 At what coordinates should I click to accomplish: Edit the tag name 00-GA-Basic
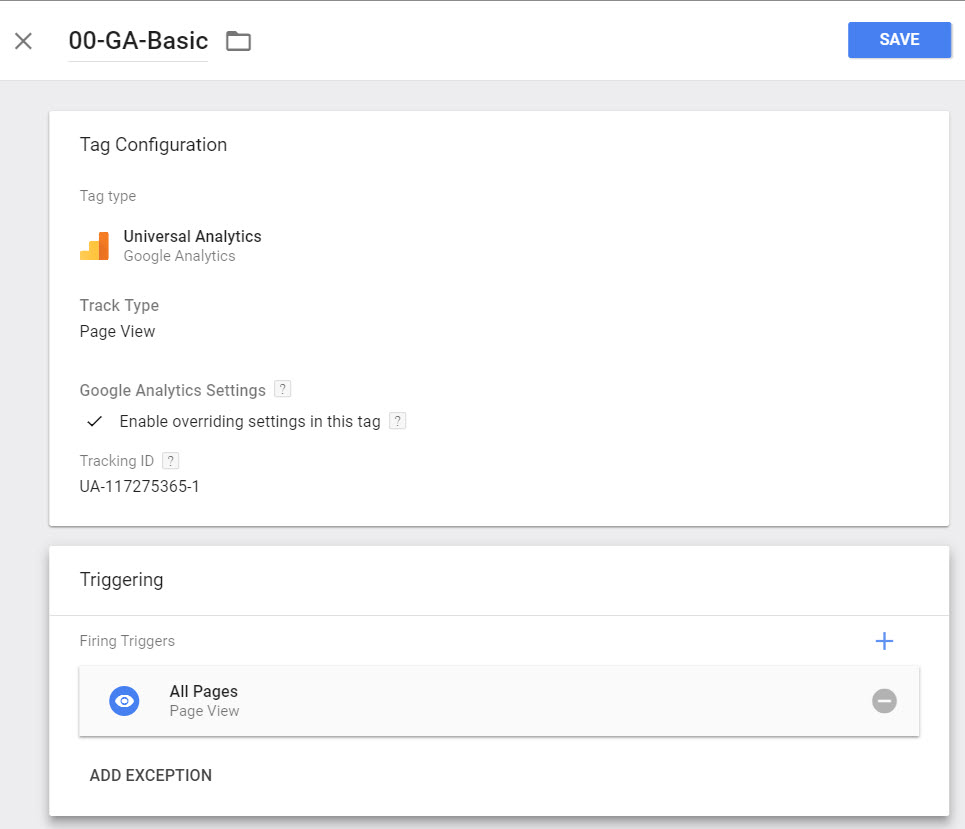(x=138, y=41)
